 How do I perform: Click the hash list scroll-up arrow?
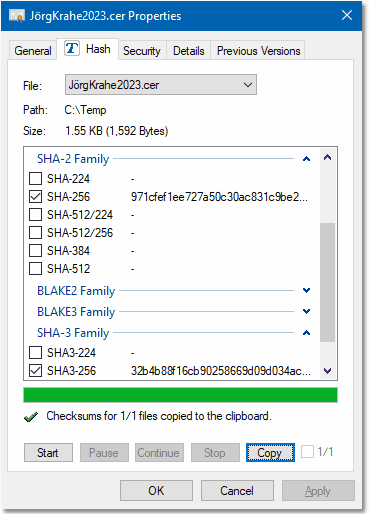(327, 157)
